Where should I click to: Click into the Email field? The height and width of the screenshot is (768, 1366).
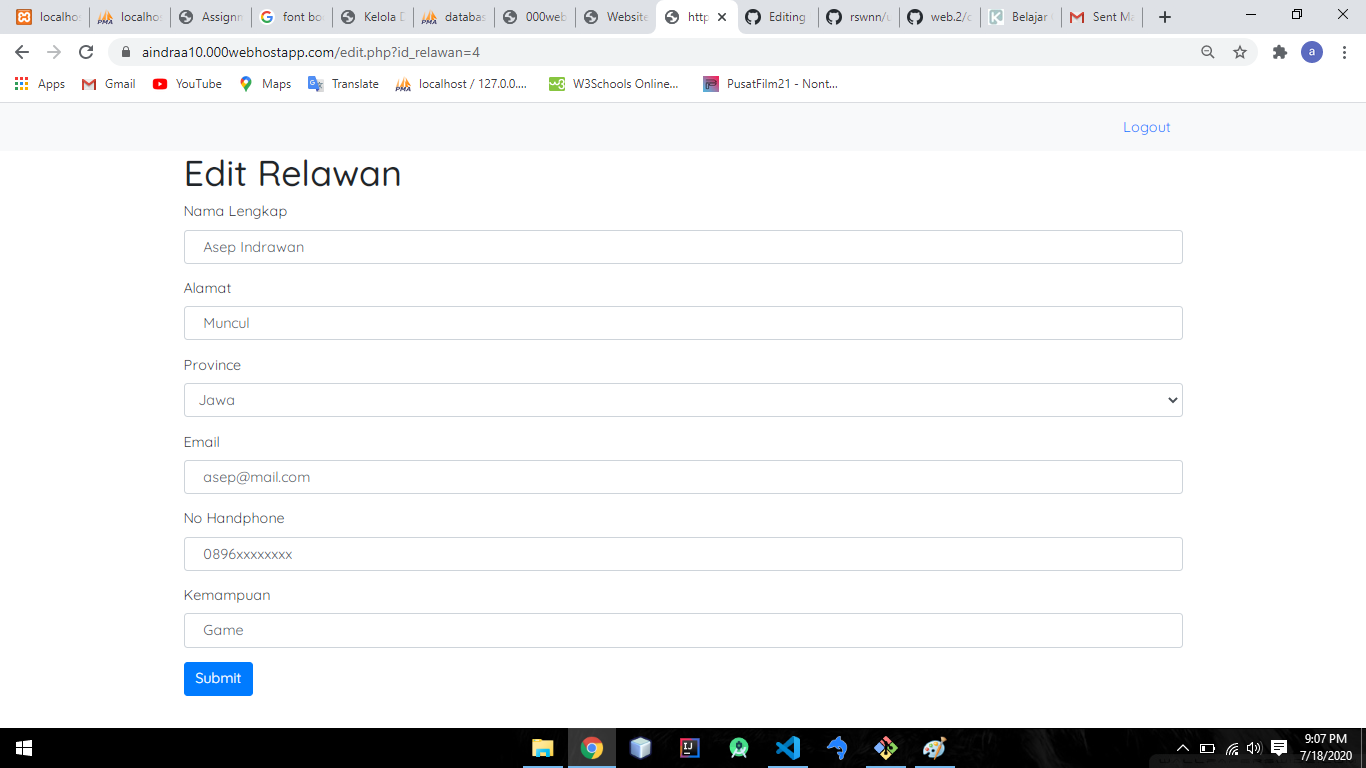[683, 477]
